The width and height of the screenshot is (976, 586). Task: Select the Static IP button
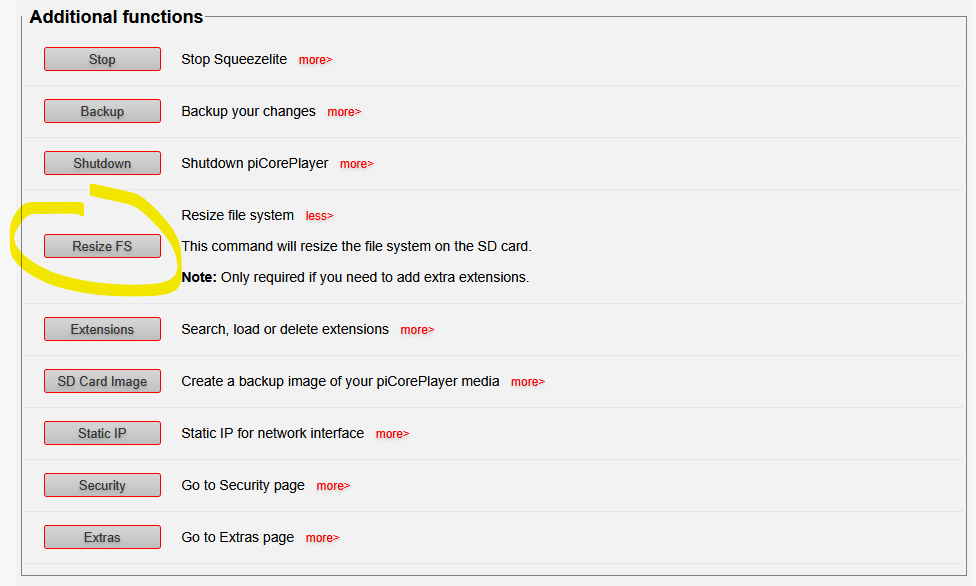(x=102, y=433)
